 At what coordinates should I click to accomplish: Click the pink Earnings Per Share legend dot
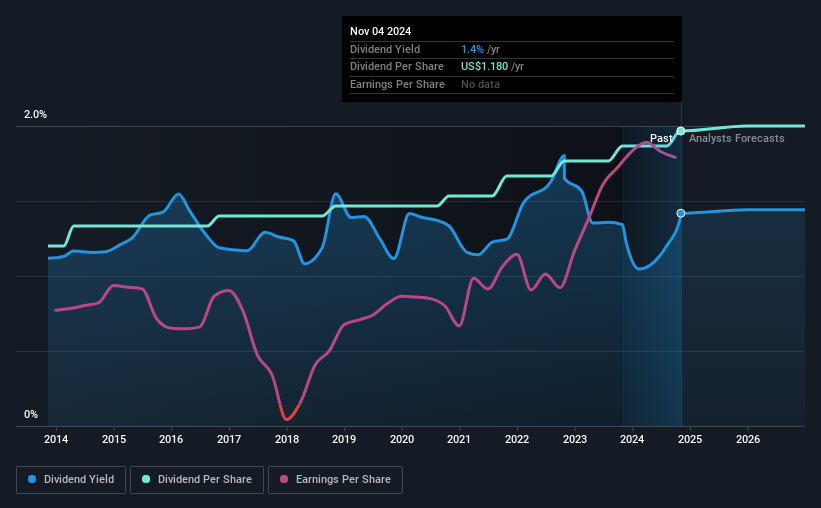click(x=284, y=479)
